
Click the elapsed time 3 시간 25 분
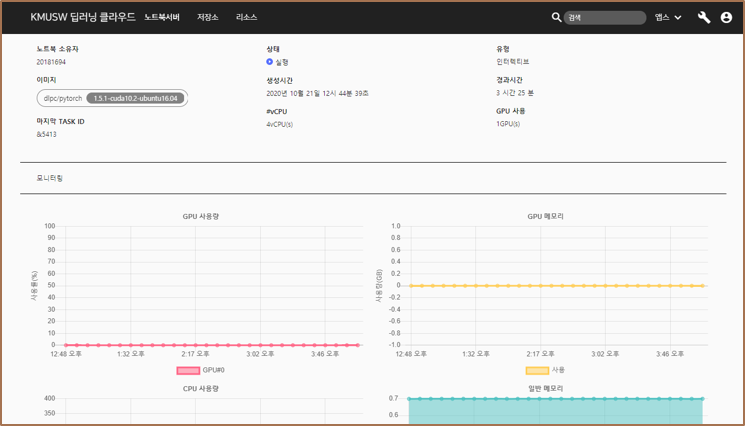(x=515, y=93)
